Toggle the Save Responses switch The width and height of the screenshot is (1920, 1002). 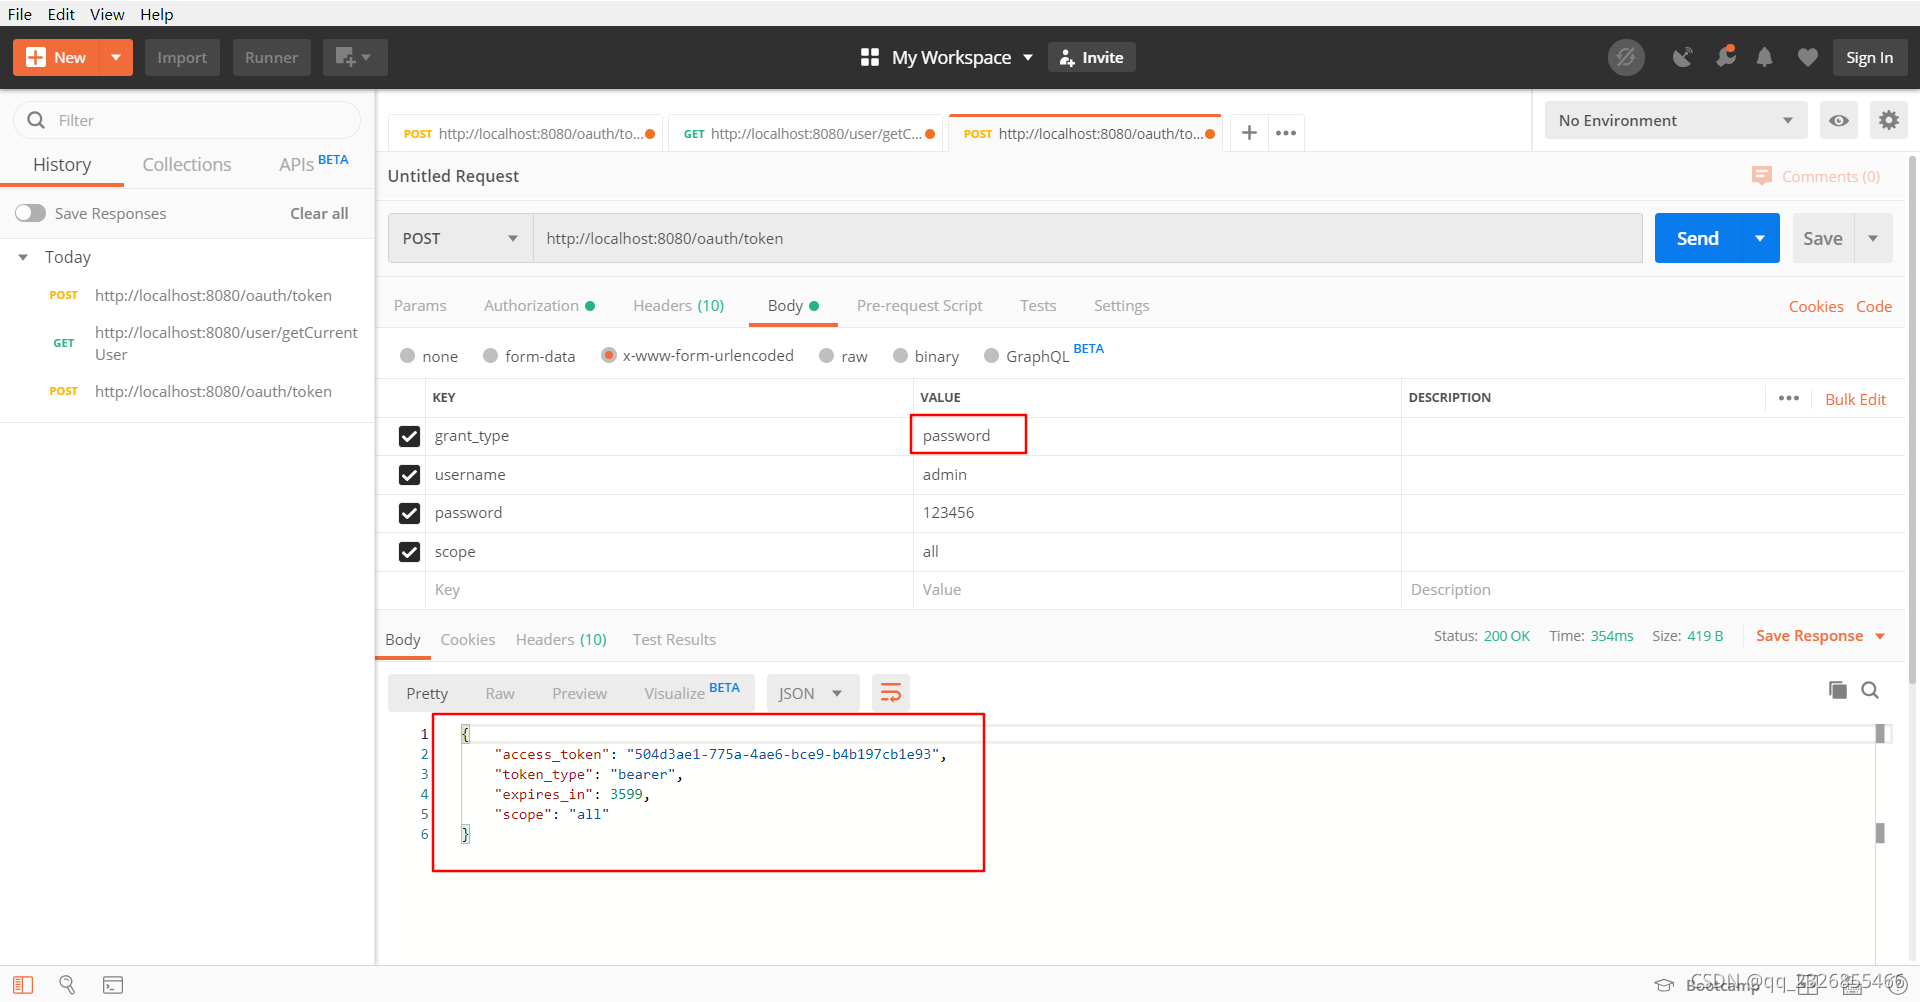(30, 213)
